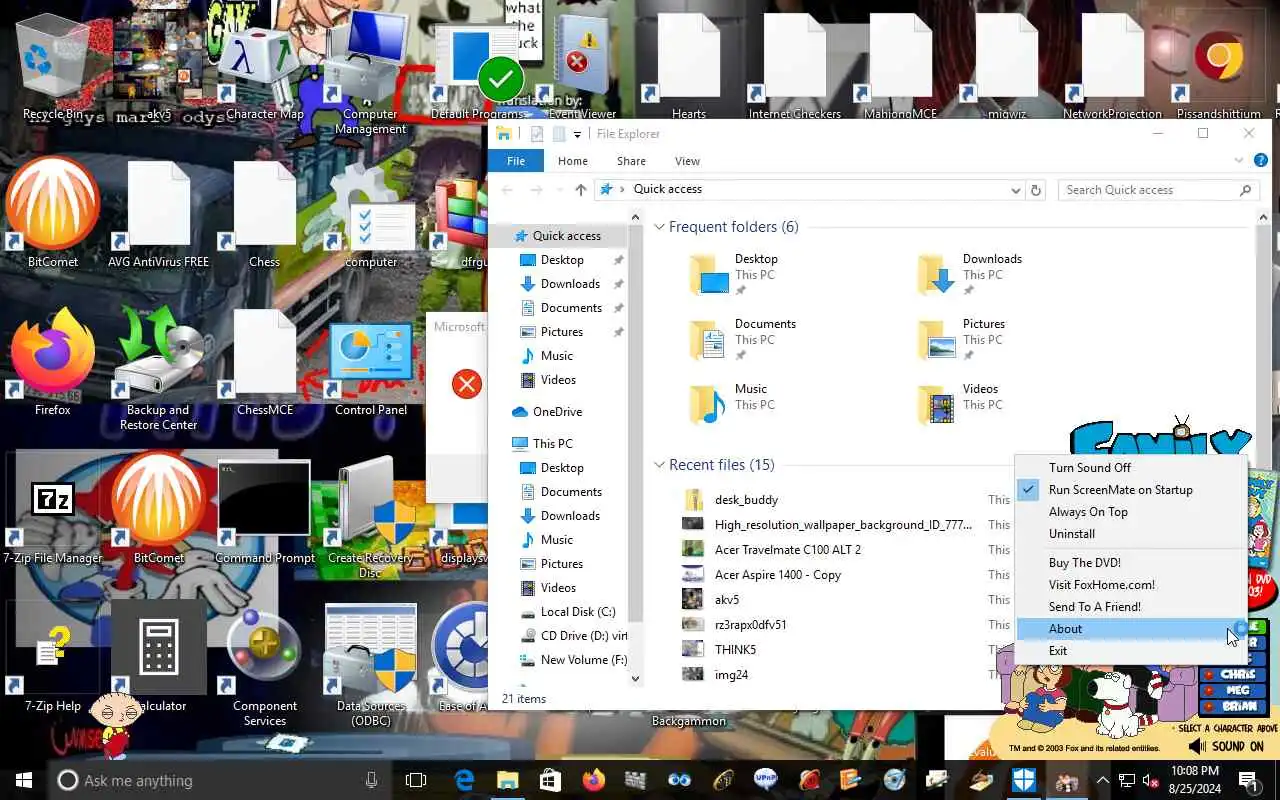Image resolution: width=1280 pixels, height=800 pixels.
Task: Open Microsoft Store from the taskbar
Action: (x=550, y=780)
